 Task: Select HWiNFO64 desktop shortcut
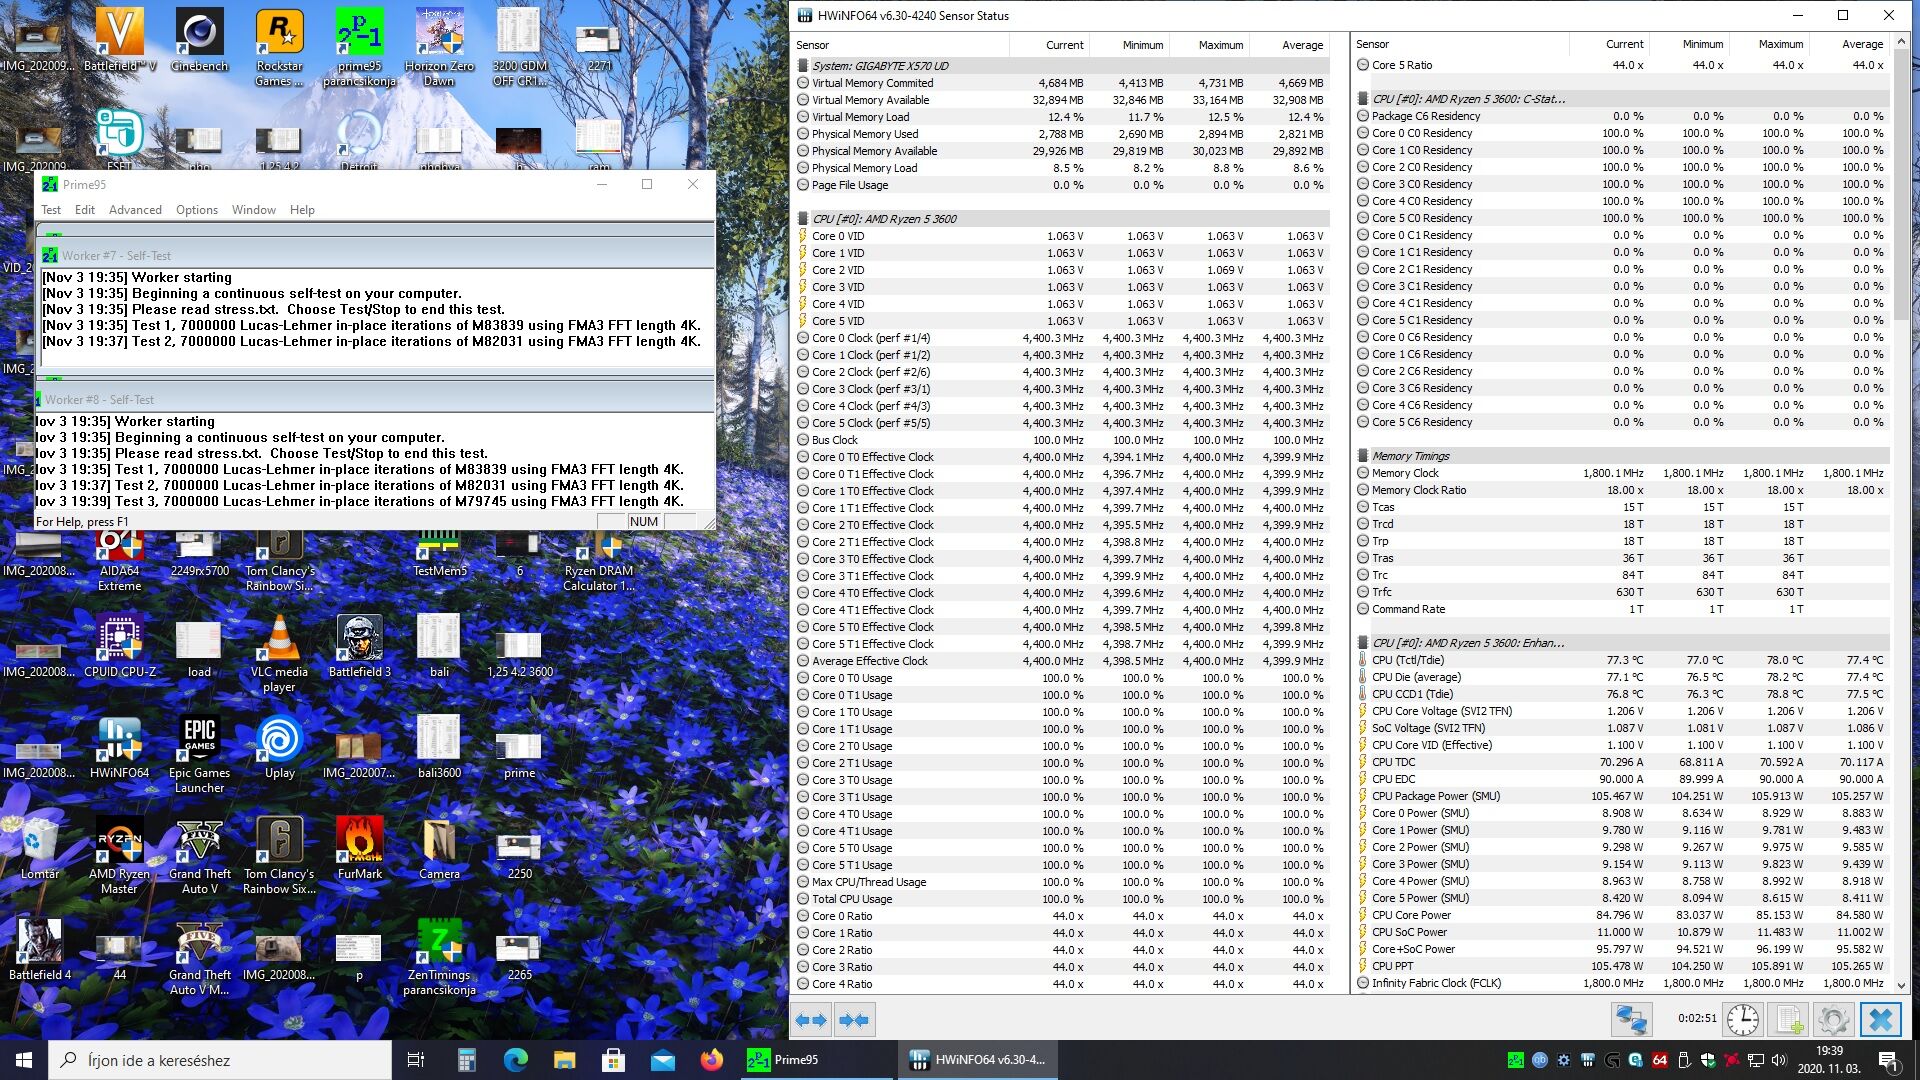click(x=119, y=748)
